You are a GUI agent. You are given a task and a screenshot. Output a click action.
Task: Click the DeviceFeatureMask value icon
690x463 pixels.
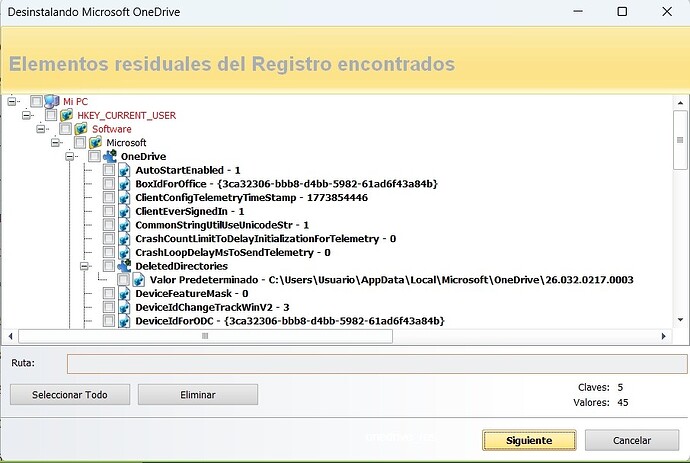124,294
